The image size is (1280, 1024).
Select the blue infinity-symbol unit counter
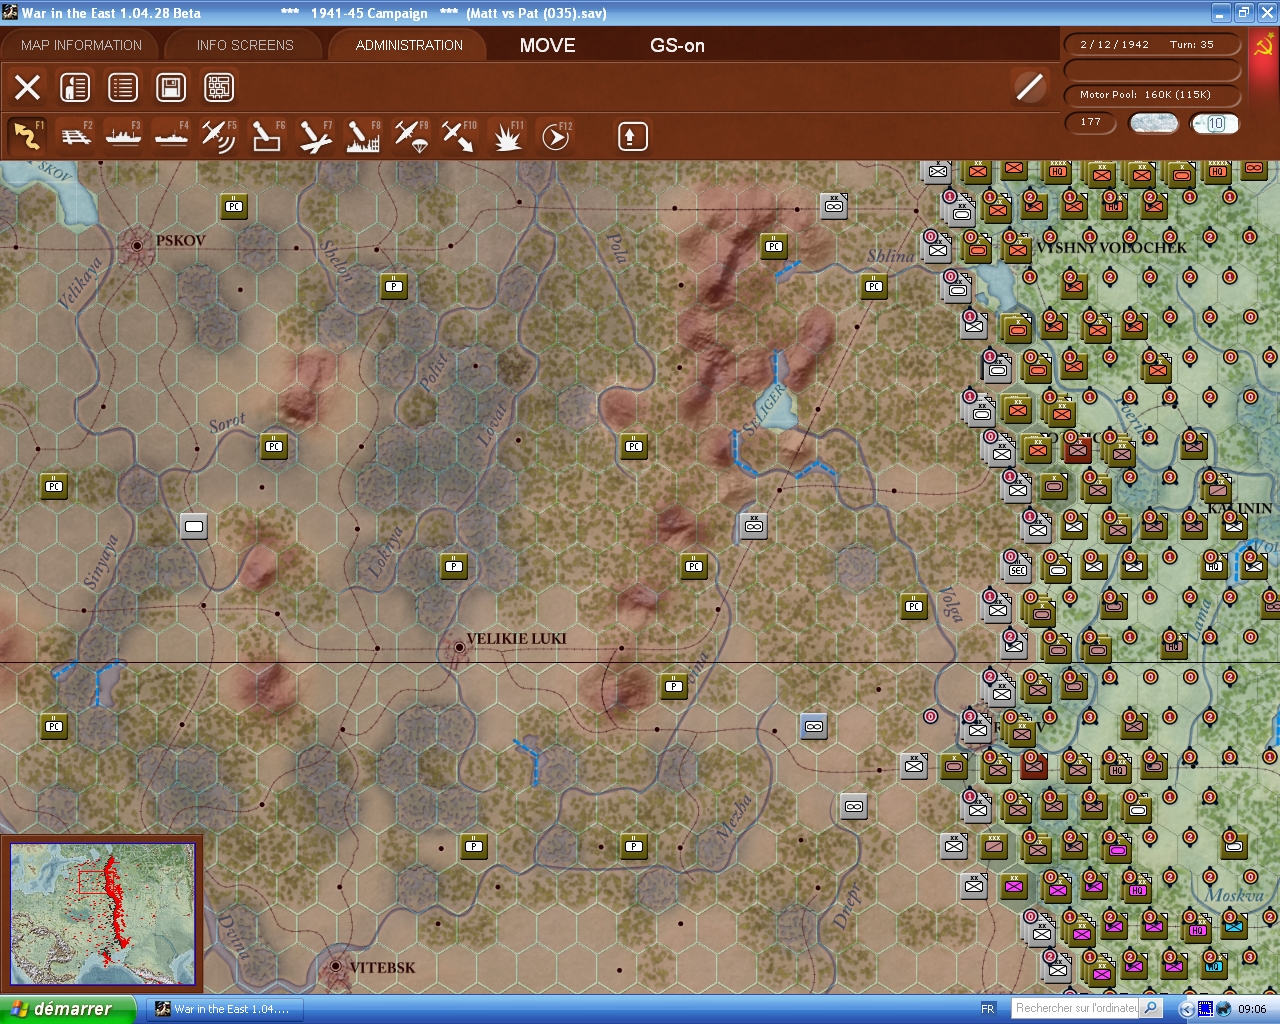[x=814, y=727]
